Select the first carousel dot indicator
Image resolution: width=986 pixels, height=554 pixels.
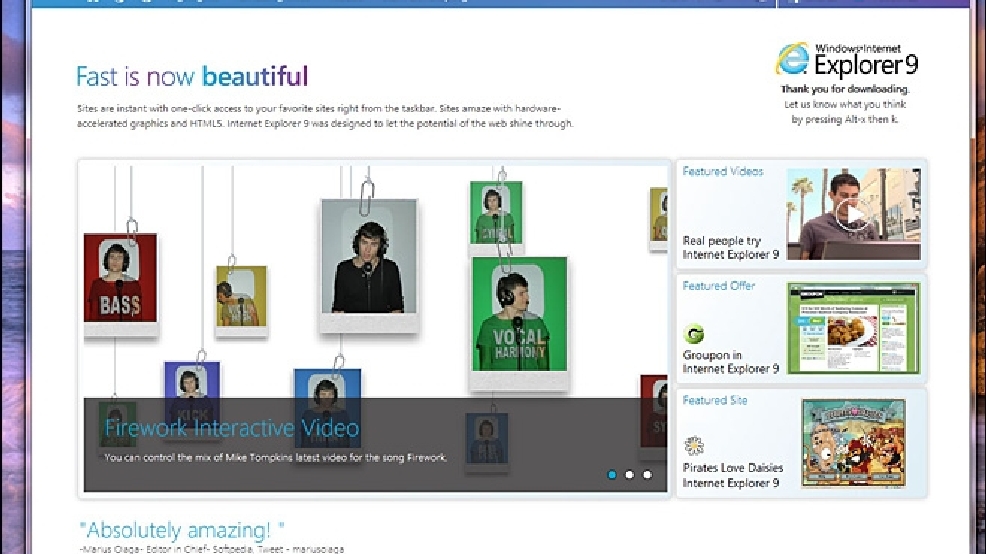point(612,475)
